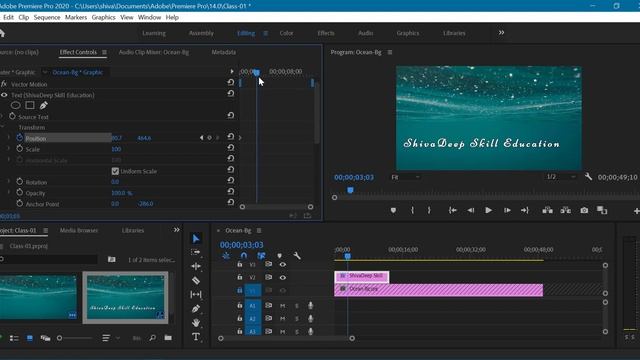Show overflow panels in Project panel group
This screenshot has width=640, height=360.
pos(176,230)
